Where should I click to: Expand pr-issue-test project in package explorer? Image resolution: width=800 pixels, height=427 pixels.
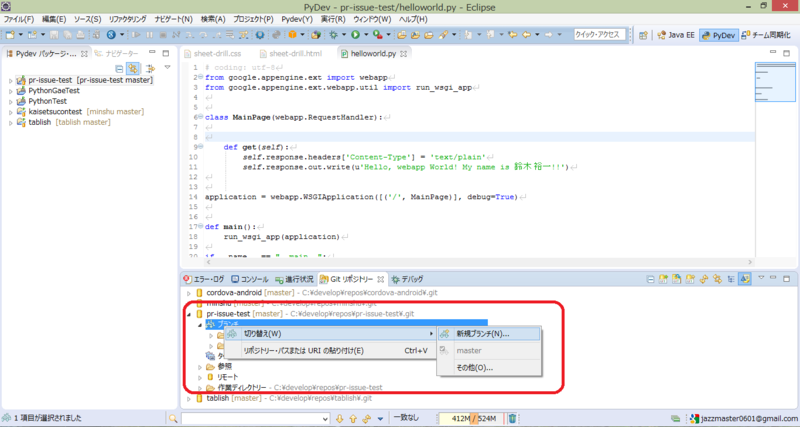pos(10,81)
